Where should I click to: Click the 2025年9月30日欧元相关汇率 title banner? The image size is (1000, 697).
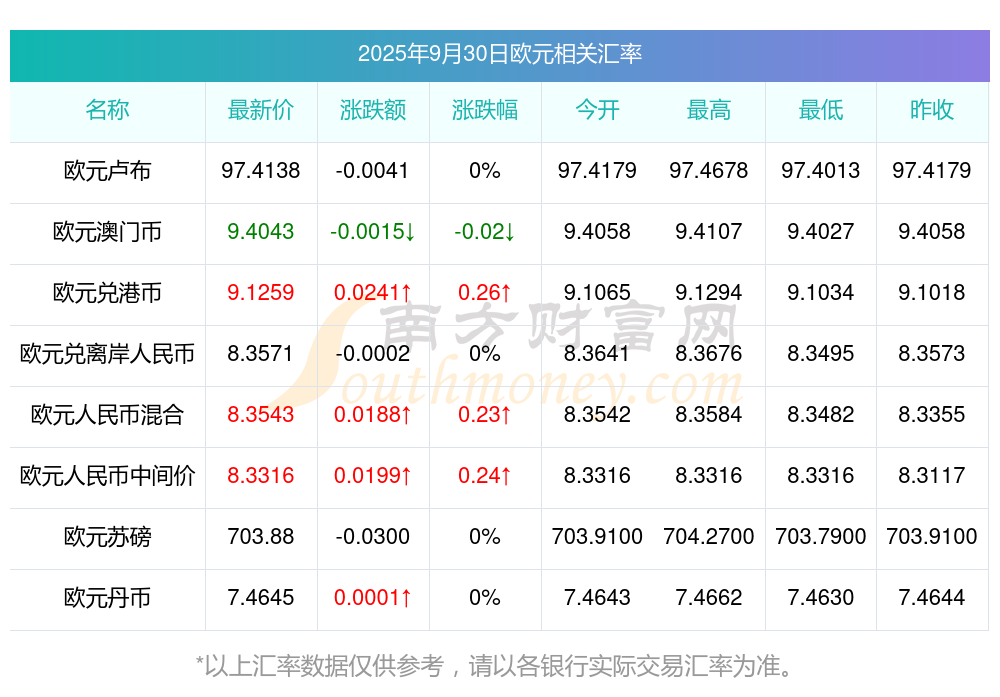pyautogui.click(x=499, y=54)
